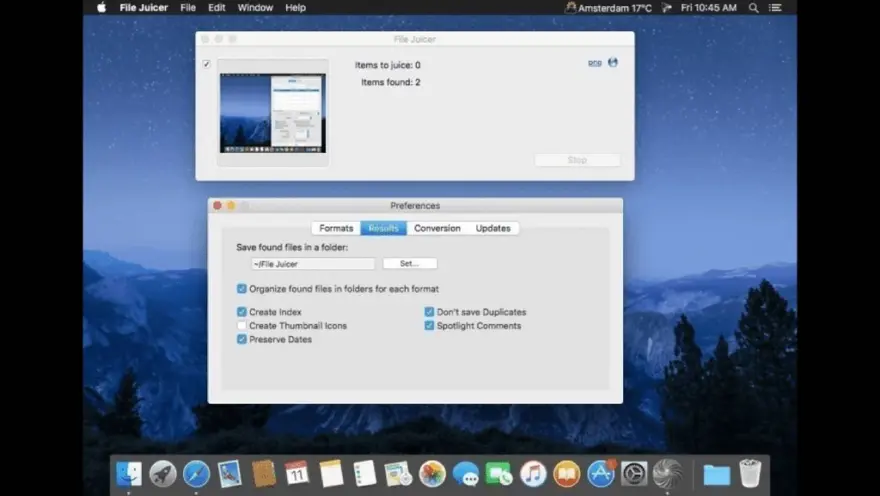
Task: Open the Updates tab
Action: pyautogui.click(x=493, y=228)
